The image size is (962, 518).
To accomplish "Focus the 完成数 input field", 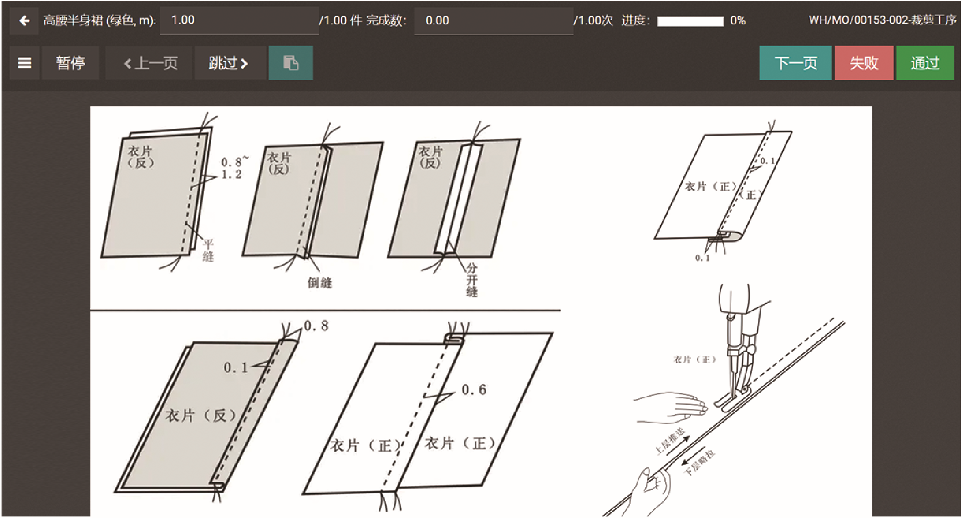I will tap(492, 20).
